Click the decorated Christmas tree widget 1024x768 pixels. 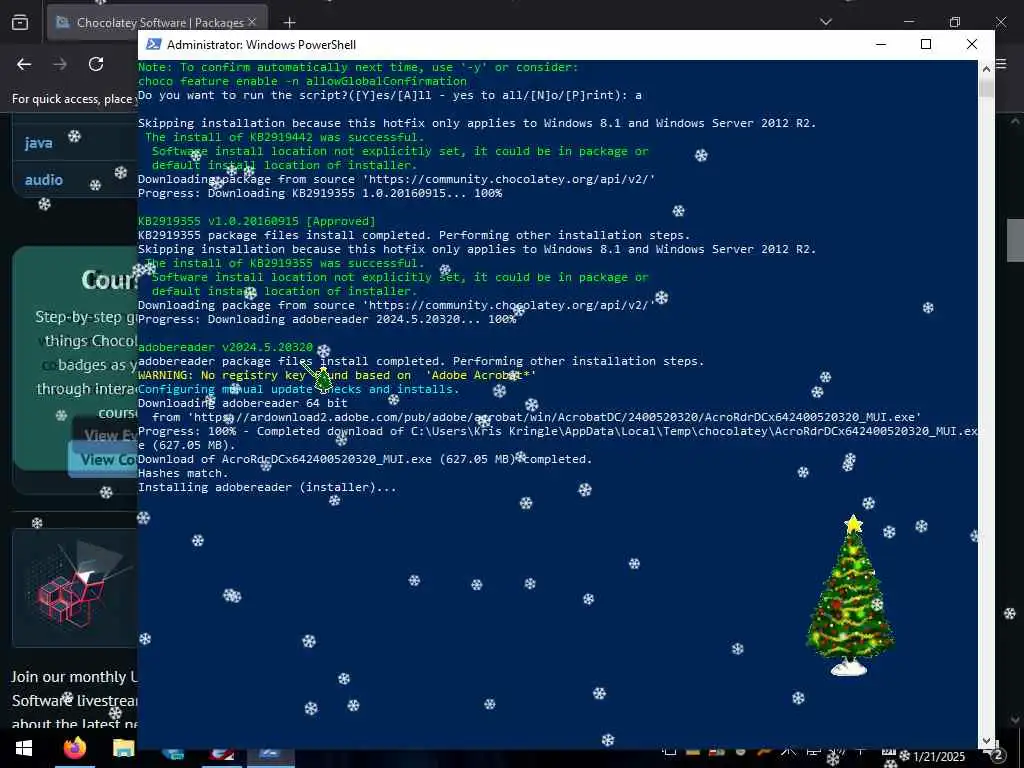(x=850, y=596)
